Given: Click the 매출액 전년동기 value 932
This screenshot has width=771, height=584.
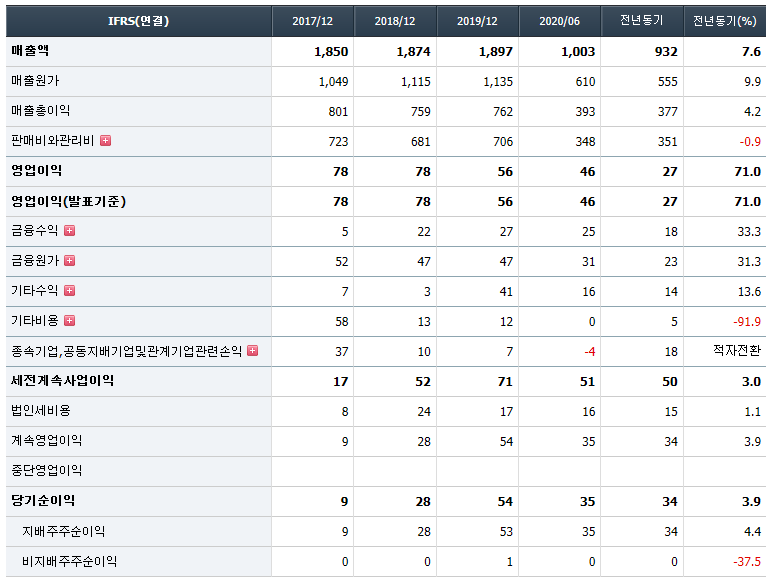Looking at the screenshot, I should [666, 52].
